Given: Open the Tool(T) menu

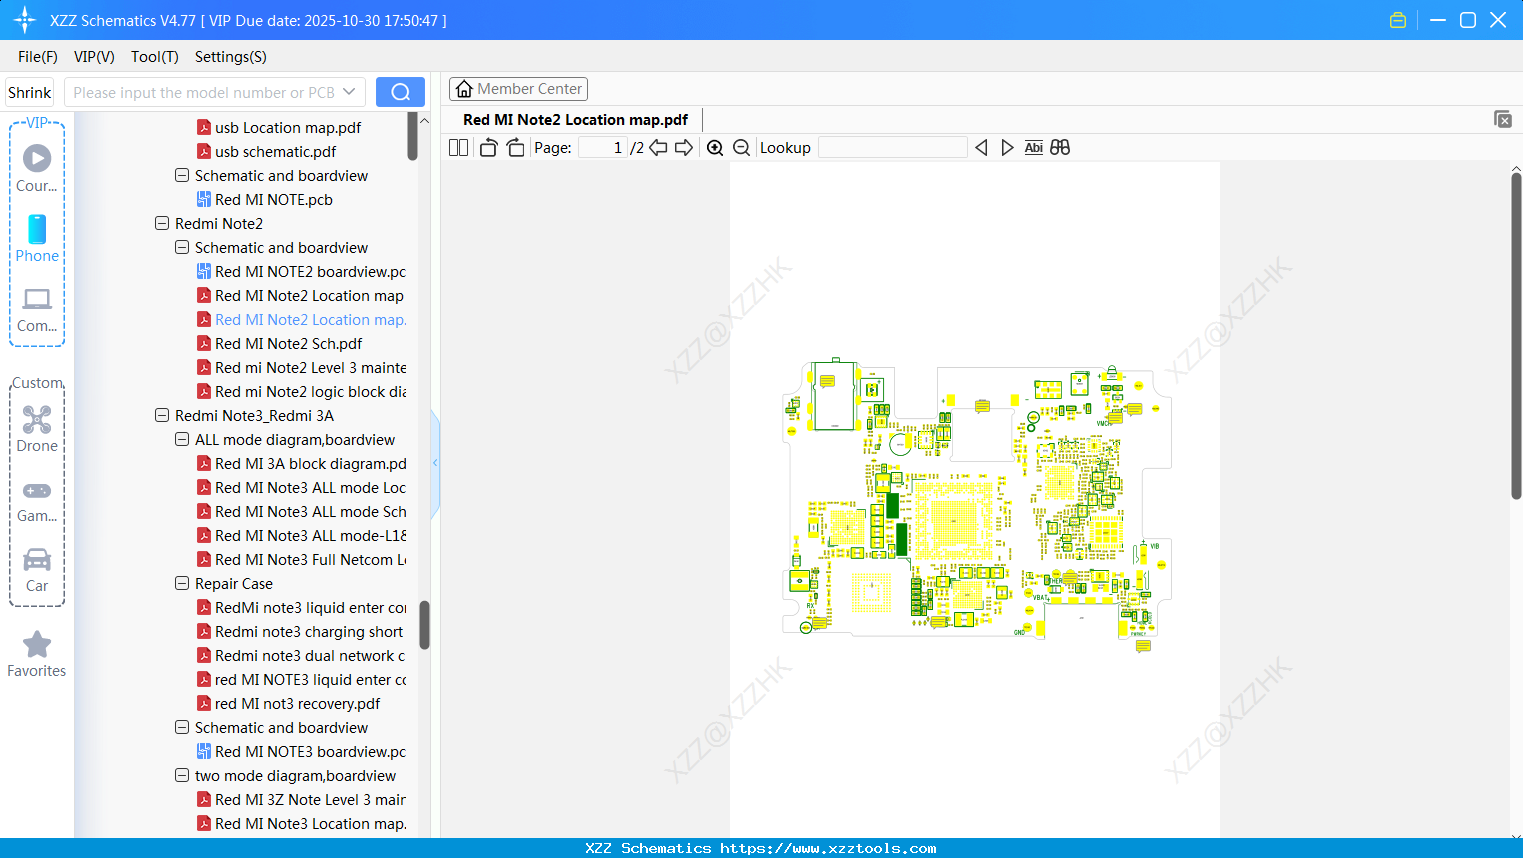Looking at the screenshot, I should (154, 57).
